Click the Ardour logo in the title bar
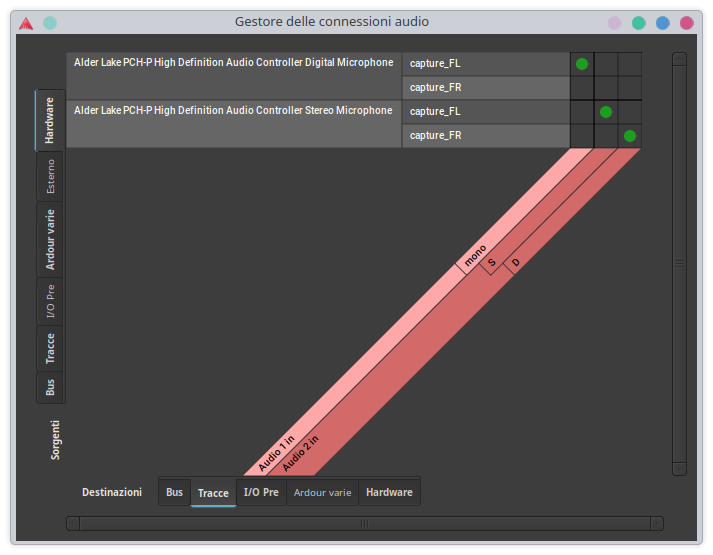The width and height of the screenshot is (713, 555). point(25,22)
